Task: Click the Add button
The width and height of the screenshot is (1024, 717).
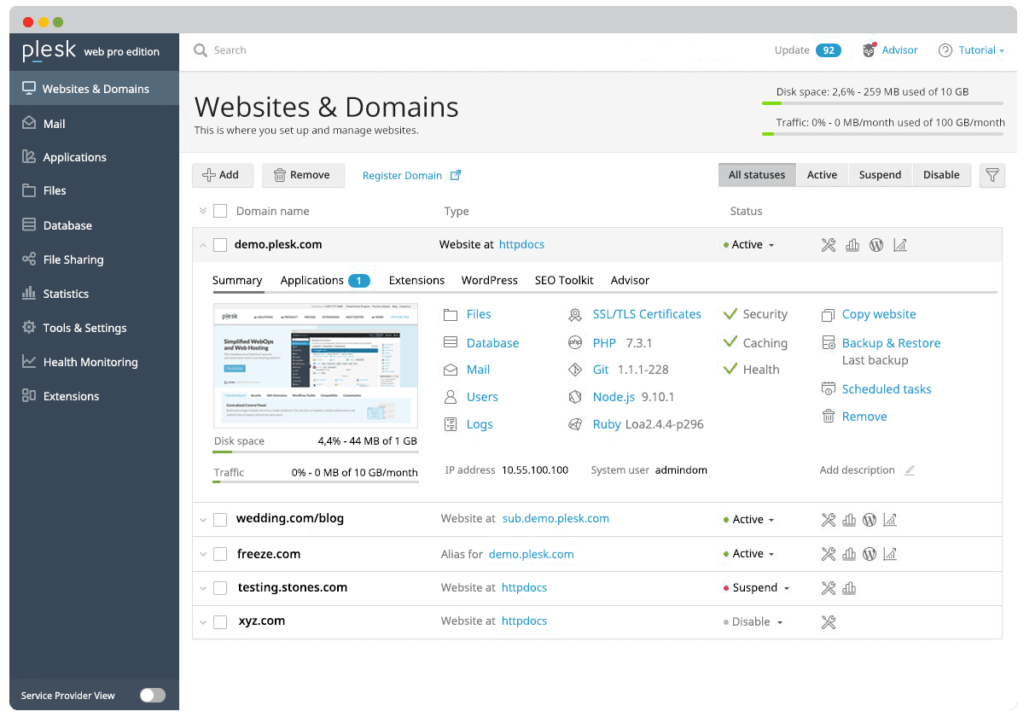Action: coord(221,175)
